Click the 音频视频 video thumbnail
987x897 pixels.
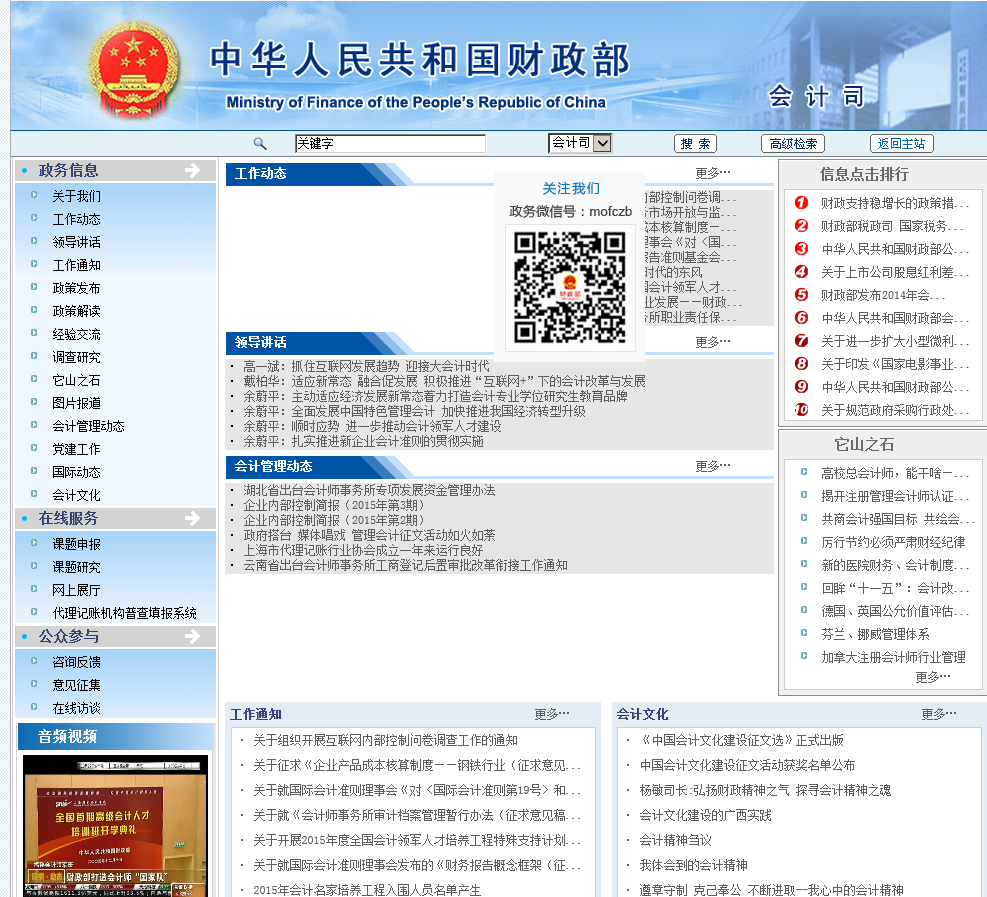coord(115,825)
